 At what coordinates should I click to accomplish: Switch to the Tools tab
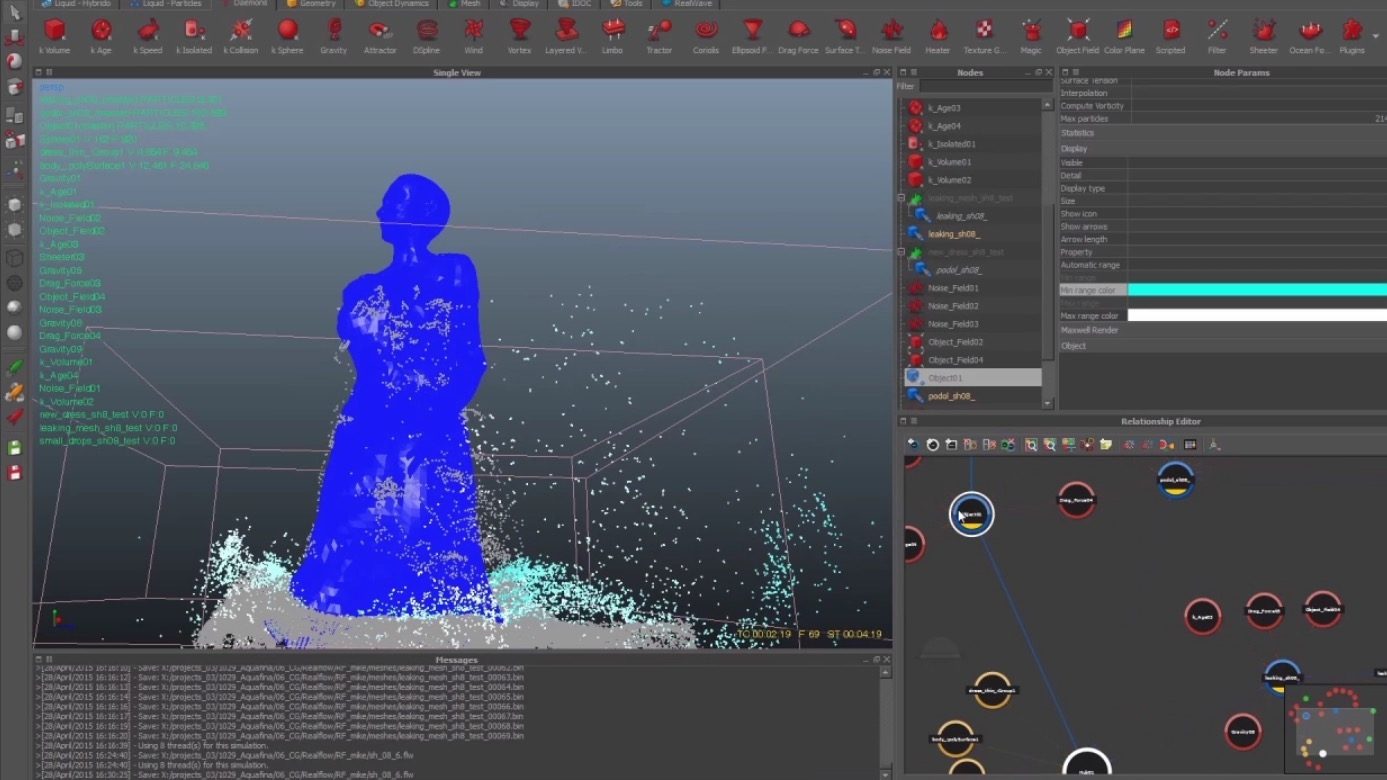pyautogui.click(x=626, y=4)
